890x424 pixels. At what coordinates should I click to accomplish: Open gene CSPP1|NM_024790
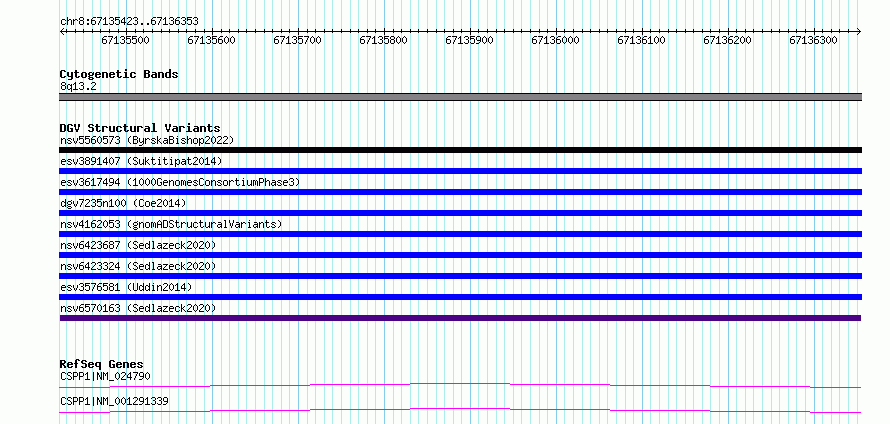coord(106,376)
